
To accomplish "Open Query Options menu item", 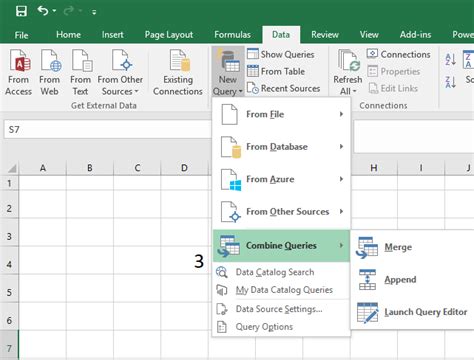I will 281,327.
